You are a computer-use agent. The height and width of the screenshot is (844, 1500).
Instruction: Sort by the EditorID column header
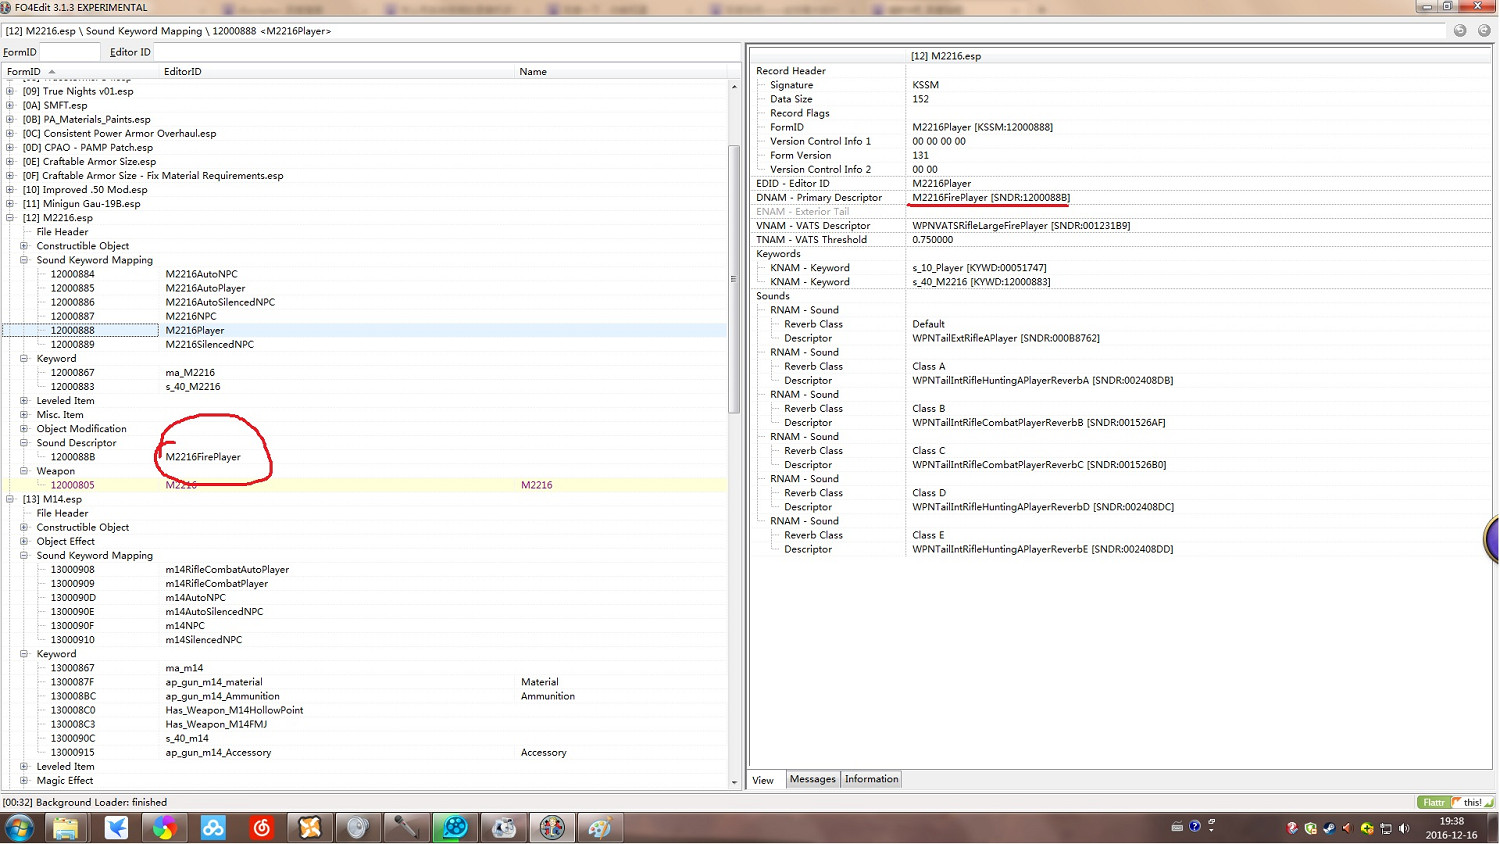coord(183,72)
